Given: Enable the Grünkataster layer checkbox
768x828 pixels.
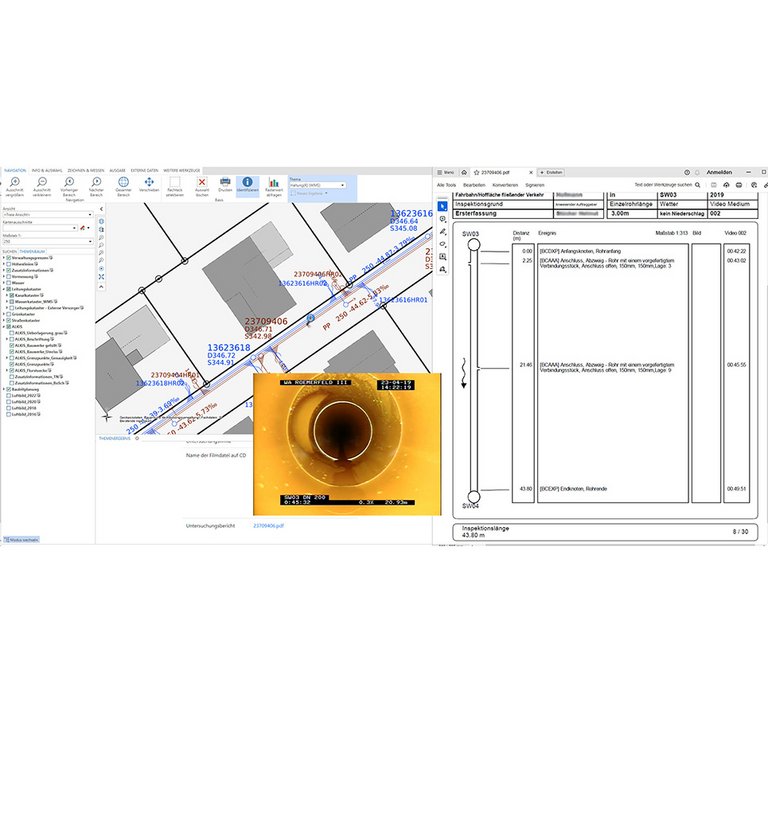Looking at the screenshot, I should point(8,314).
